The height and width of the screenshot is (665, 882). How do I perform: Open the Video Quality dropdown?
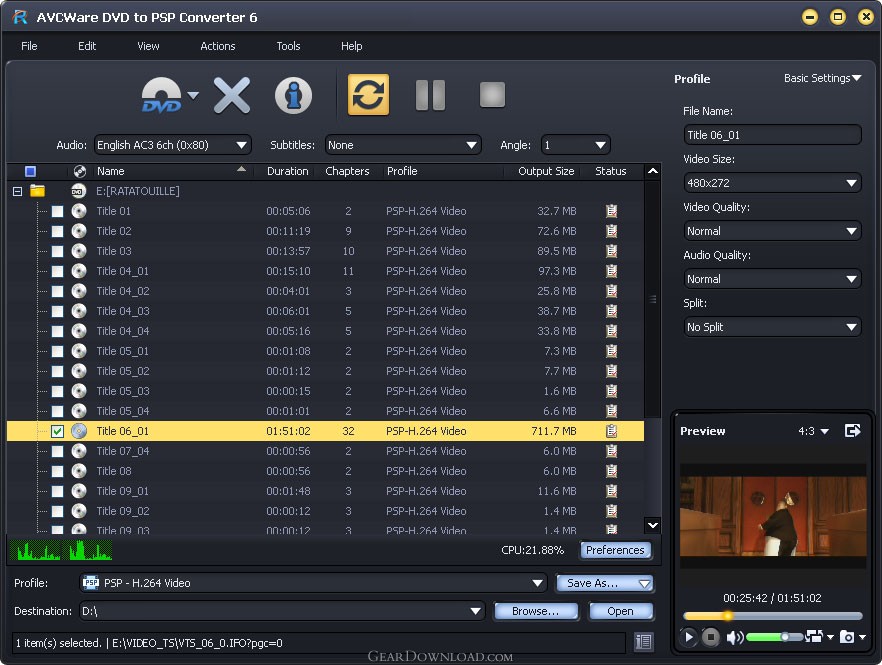(772, 231)
